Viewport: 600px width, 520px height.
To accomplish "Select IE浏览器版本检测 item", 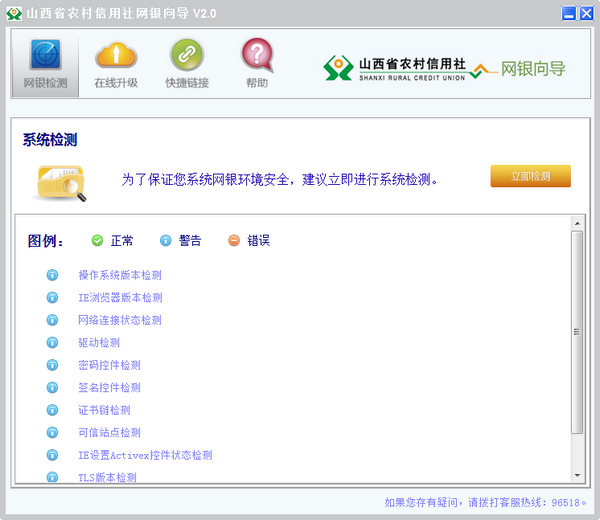I will pyautogui.click(x=119, y=298).
